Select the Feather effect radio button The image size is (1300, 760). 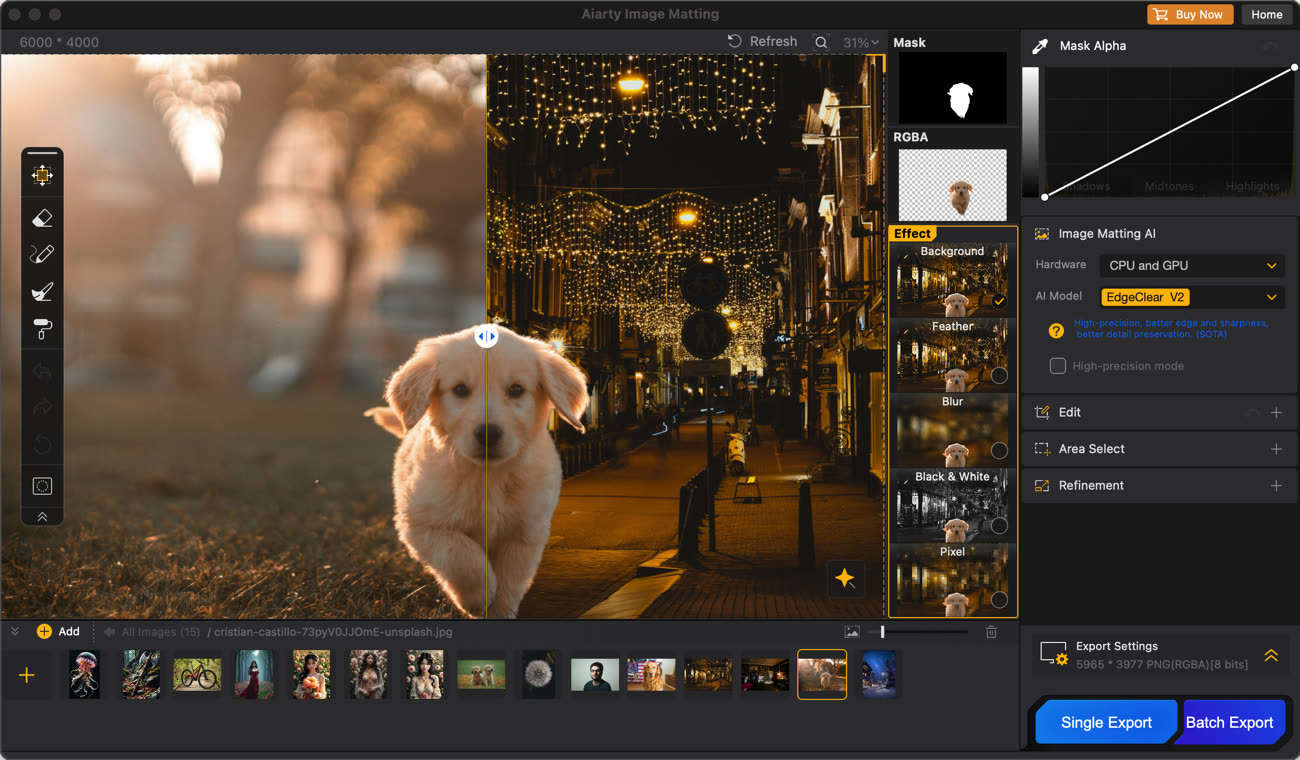click(998, 376)
